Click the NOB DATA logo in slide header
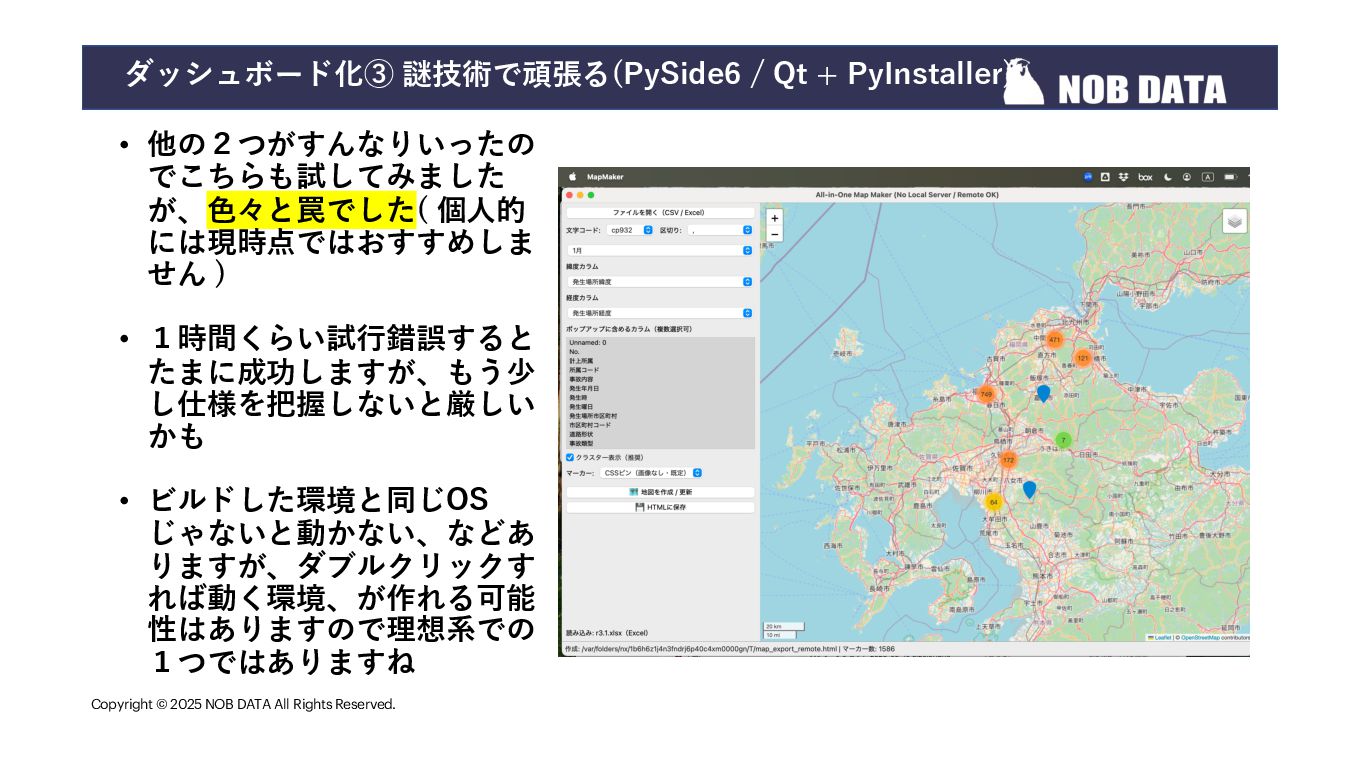 (x=1114, y=80)
